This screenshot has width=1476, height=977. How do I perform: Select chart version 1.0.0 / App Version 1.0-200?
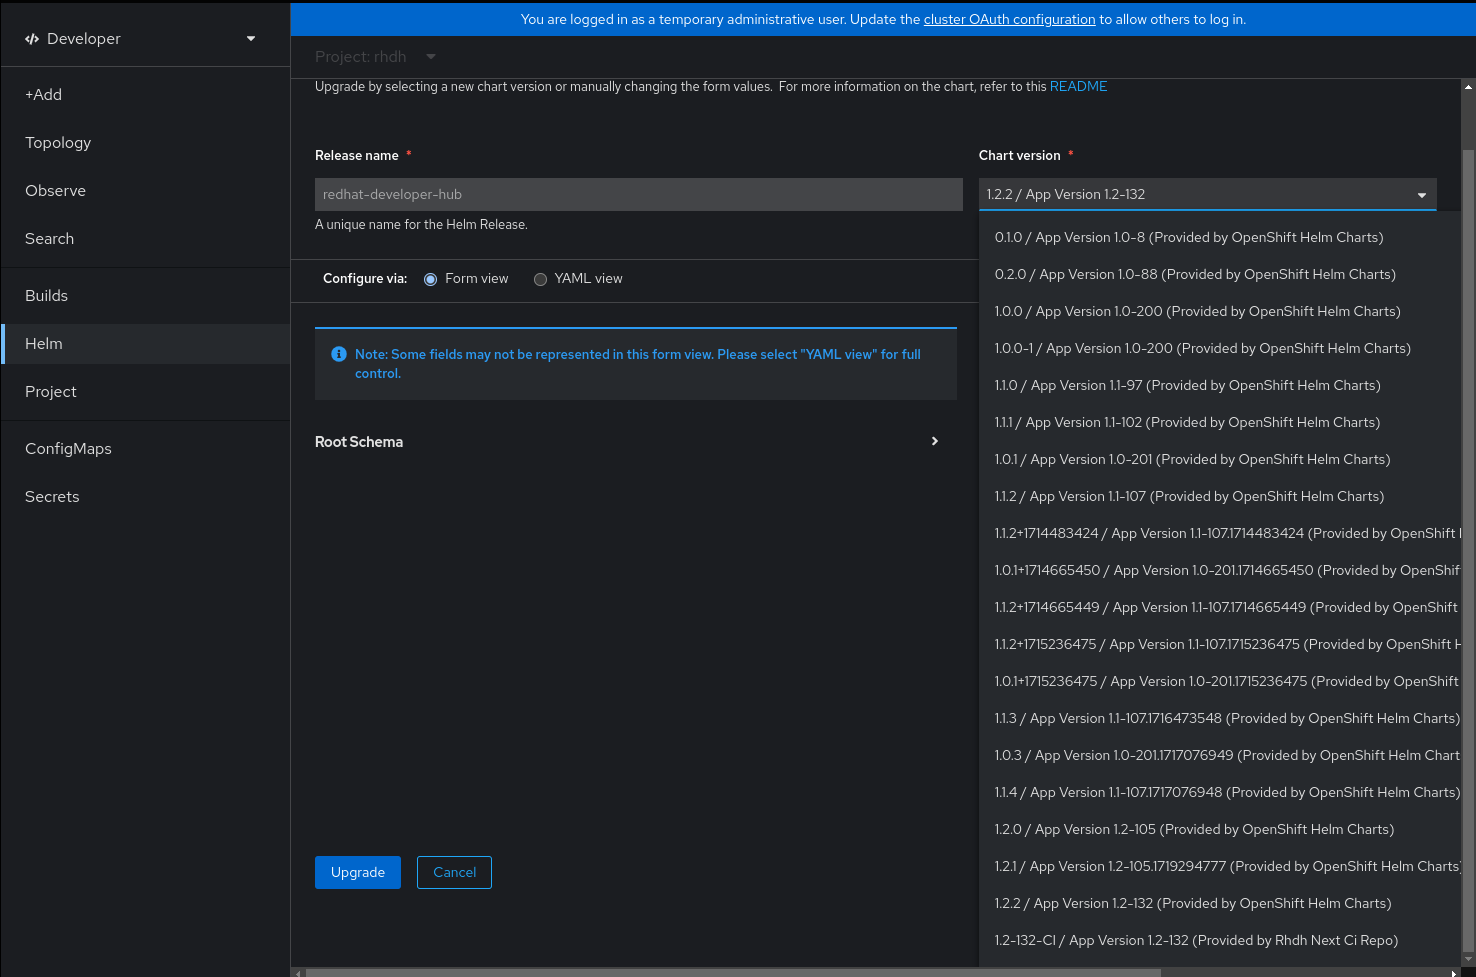pyautogui.click(x=1219, y=311)
